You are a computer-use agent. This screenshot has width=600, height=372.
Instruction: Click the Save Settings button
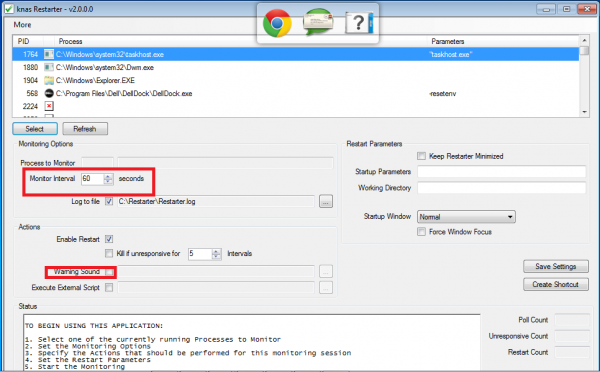click(556, 266)
